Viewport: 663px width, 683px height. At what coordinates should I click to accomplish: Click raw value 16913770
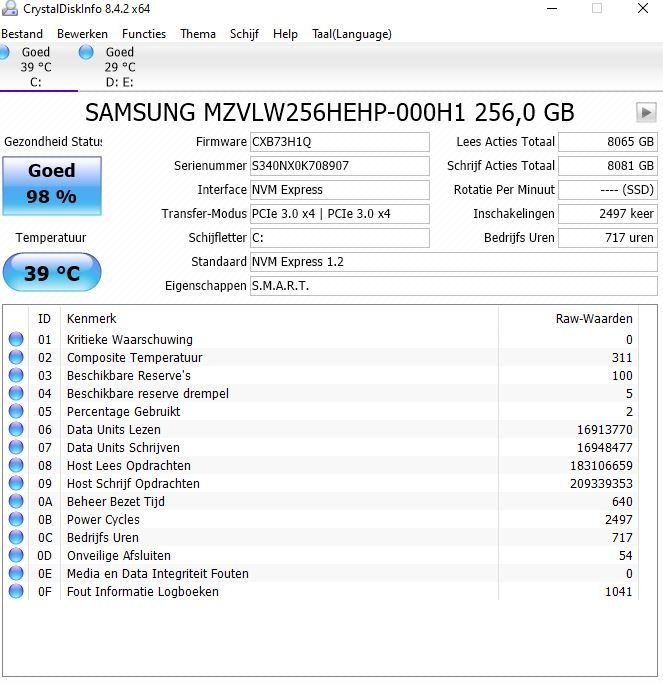pos(605,429)
